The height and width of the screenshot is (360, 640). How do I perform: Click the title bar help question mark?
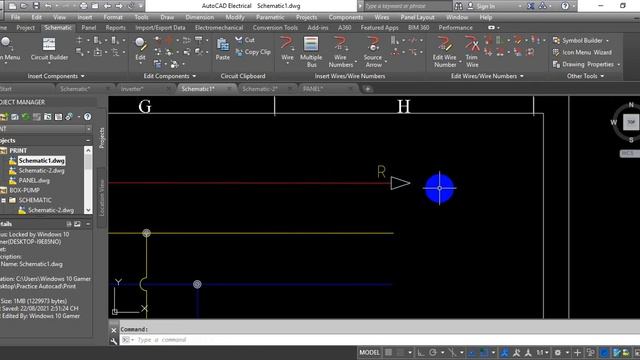565,6
